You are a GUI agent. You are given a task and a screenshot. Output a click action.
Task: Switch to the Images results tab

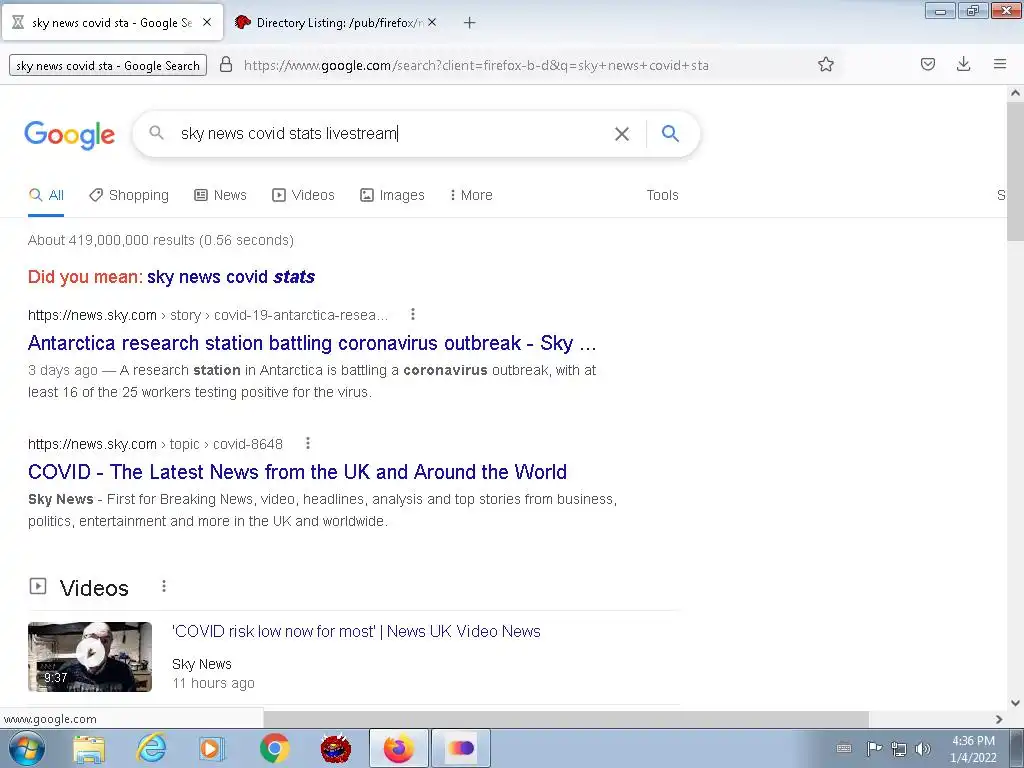point(392,195)
